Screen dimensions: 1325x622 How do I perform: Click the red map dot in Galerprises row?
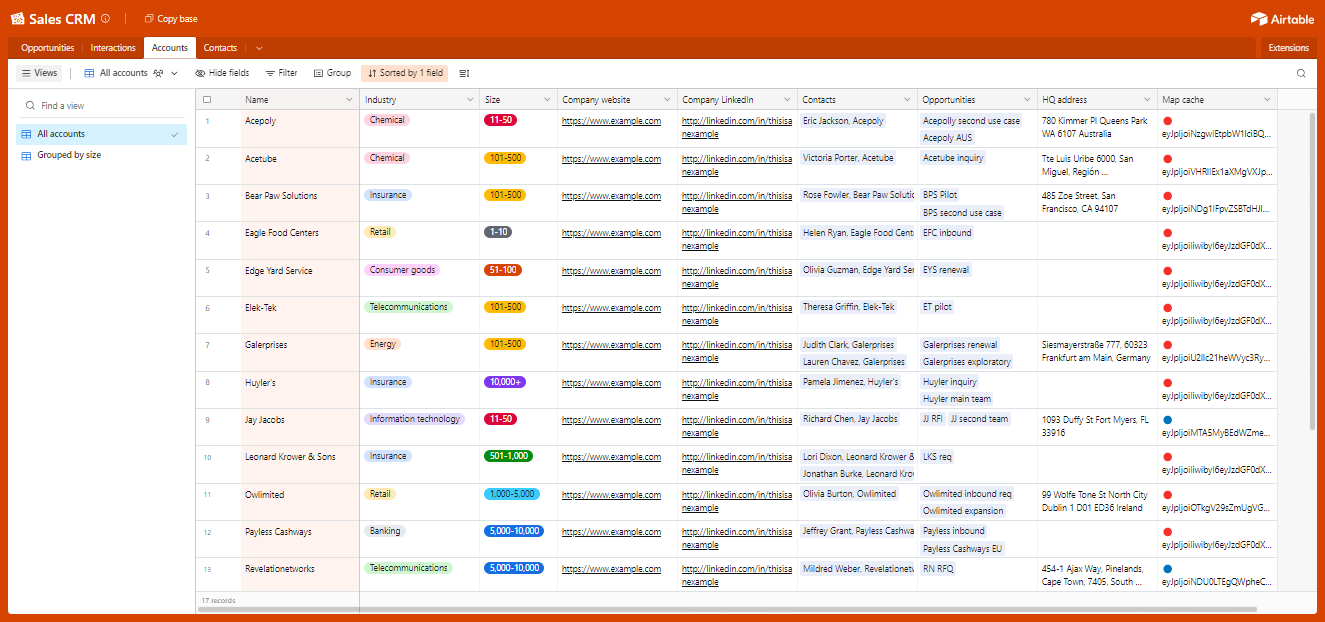1167,345
